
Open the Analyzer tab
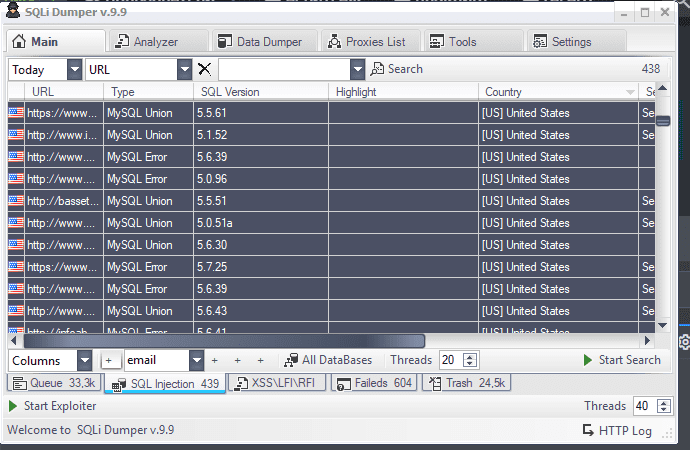tap(157, 42)
